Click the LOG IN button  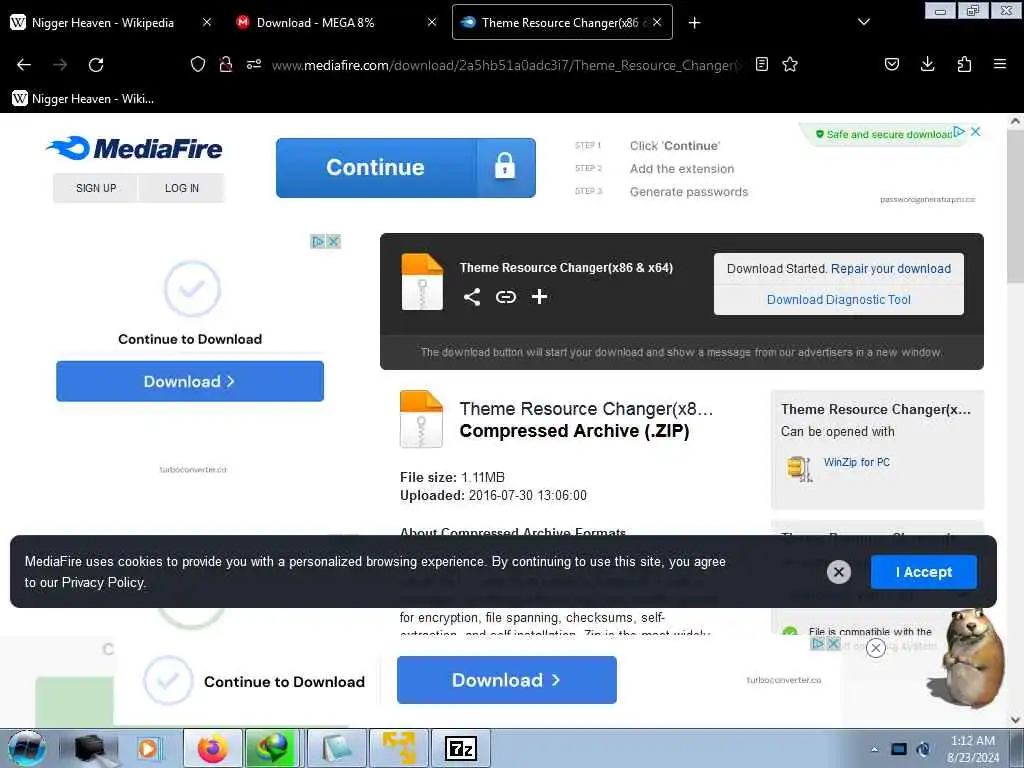182,188
